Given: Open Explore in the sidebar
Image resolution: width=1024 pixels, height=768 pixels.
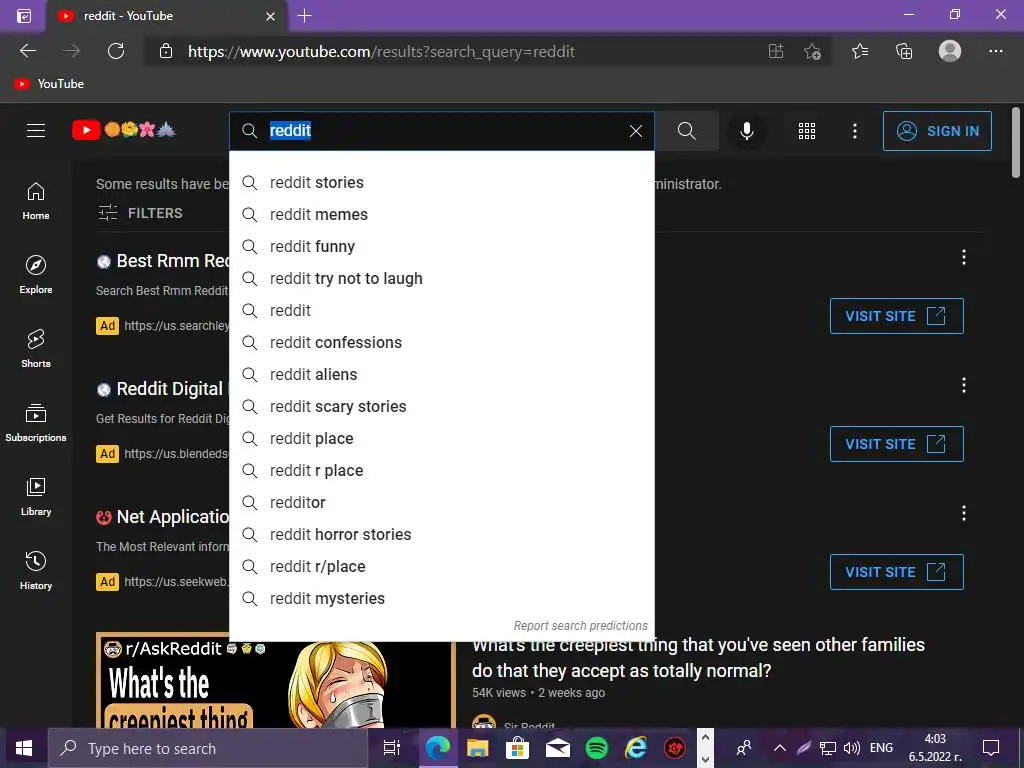Looking at the screenshot, I should coord(36,275).
